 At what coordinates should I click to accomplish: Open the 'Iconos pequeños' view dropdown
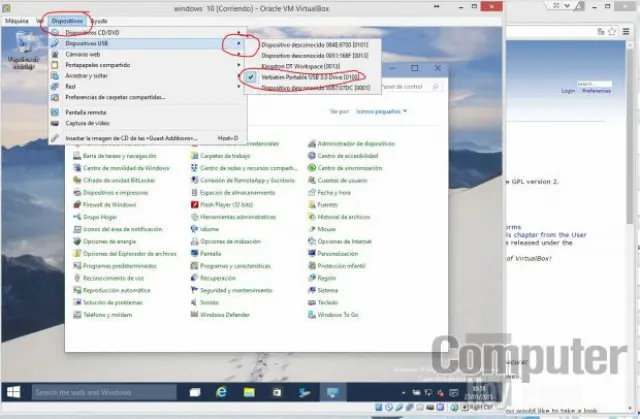(x=382, y=112)
